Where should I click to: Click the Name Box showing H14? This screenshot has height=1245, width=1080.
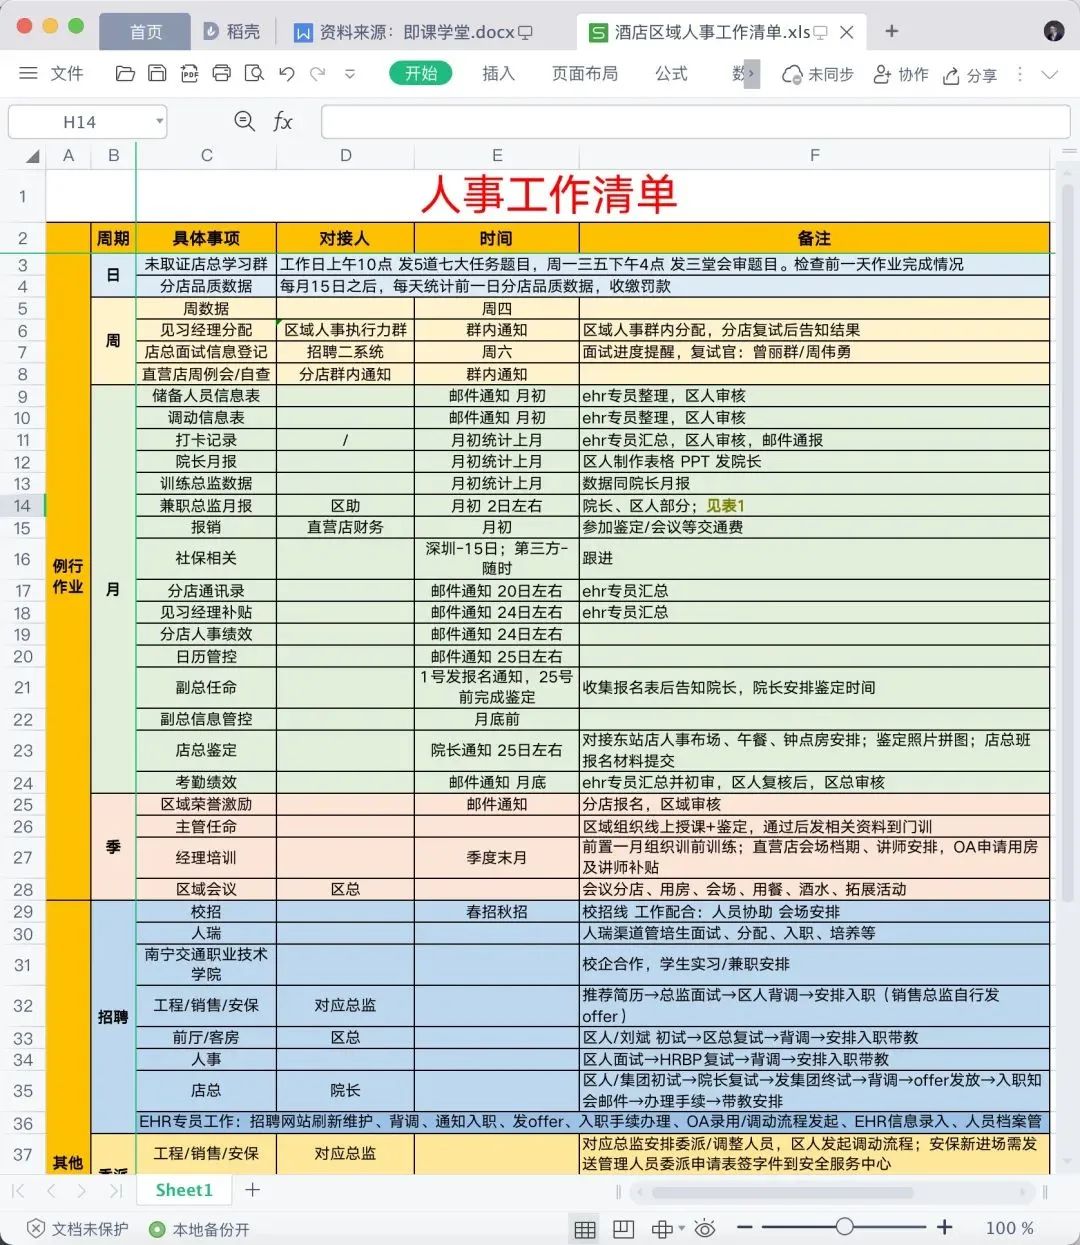tap(80, 122)
